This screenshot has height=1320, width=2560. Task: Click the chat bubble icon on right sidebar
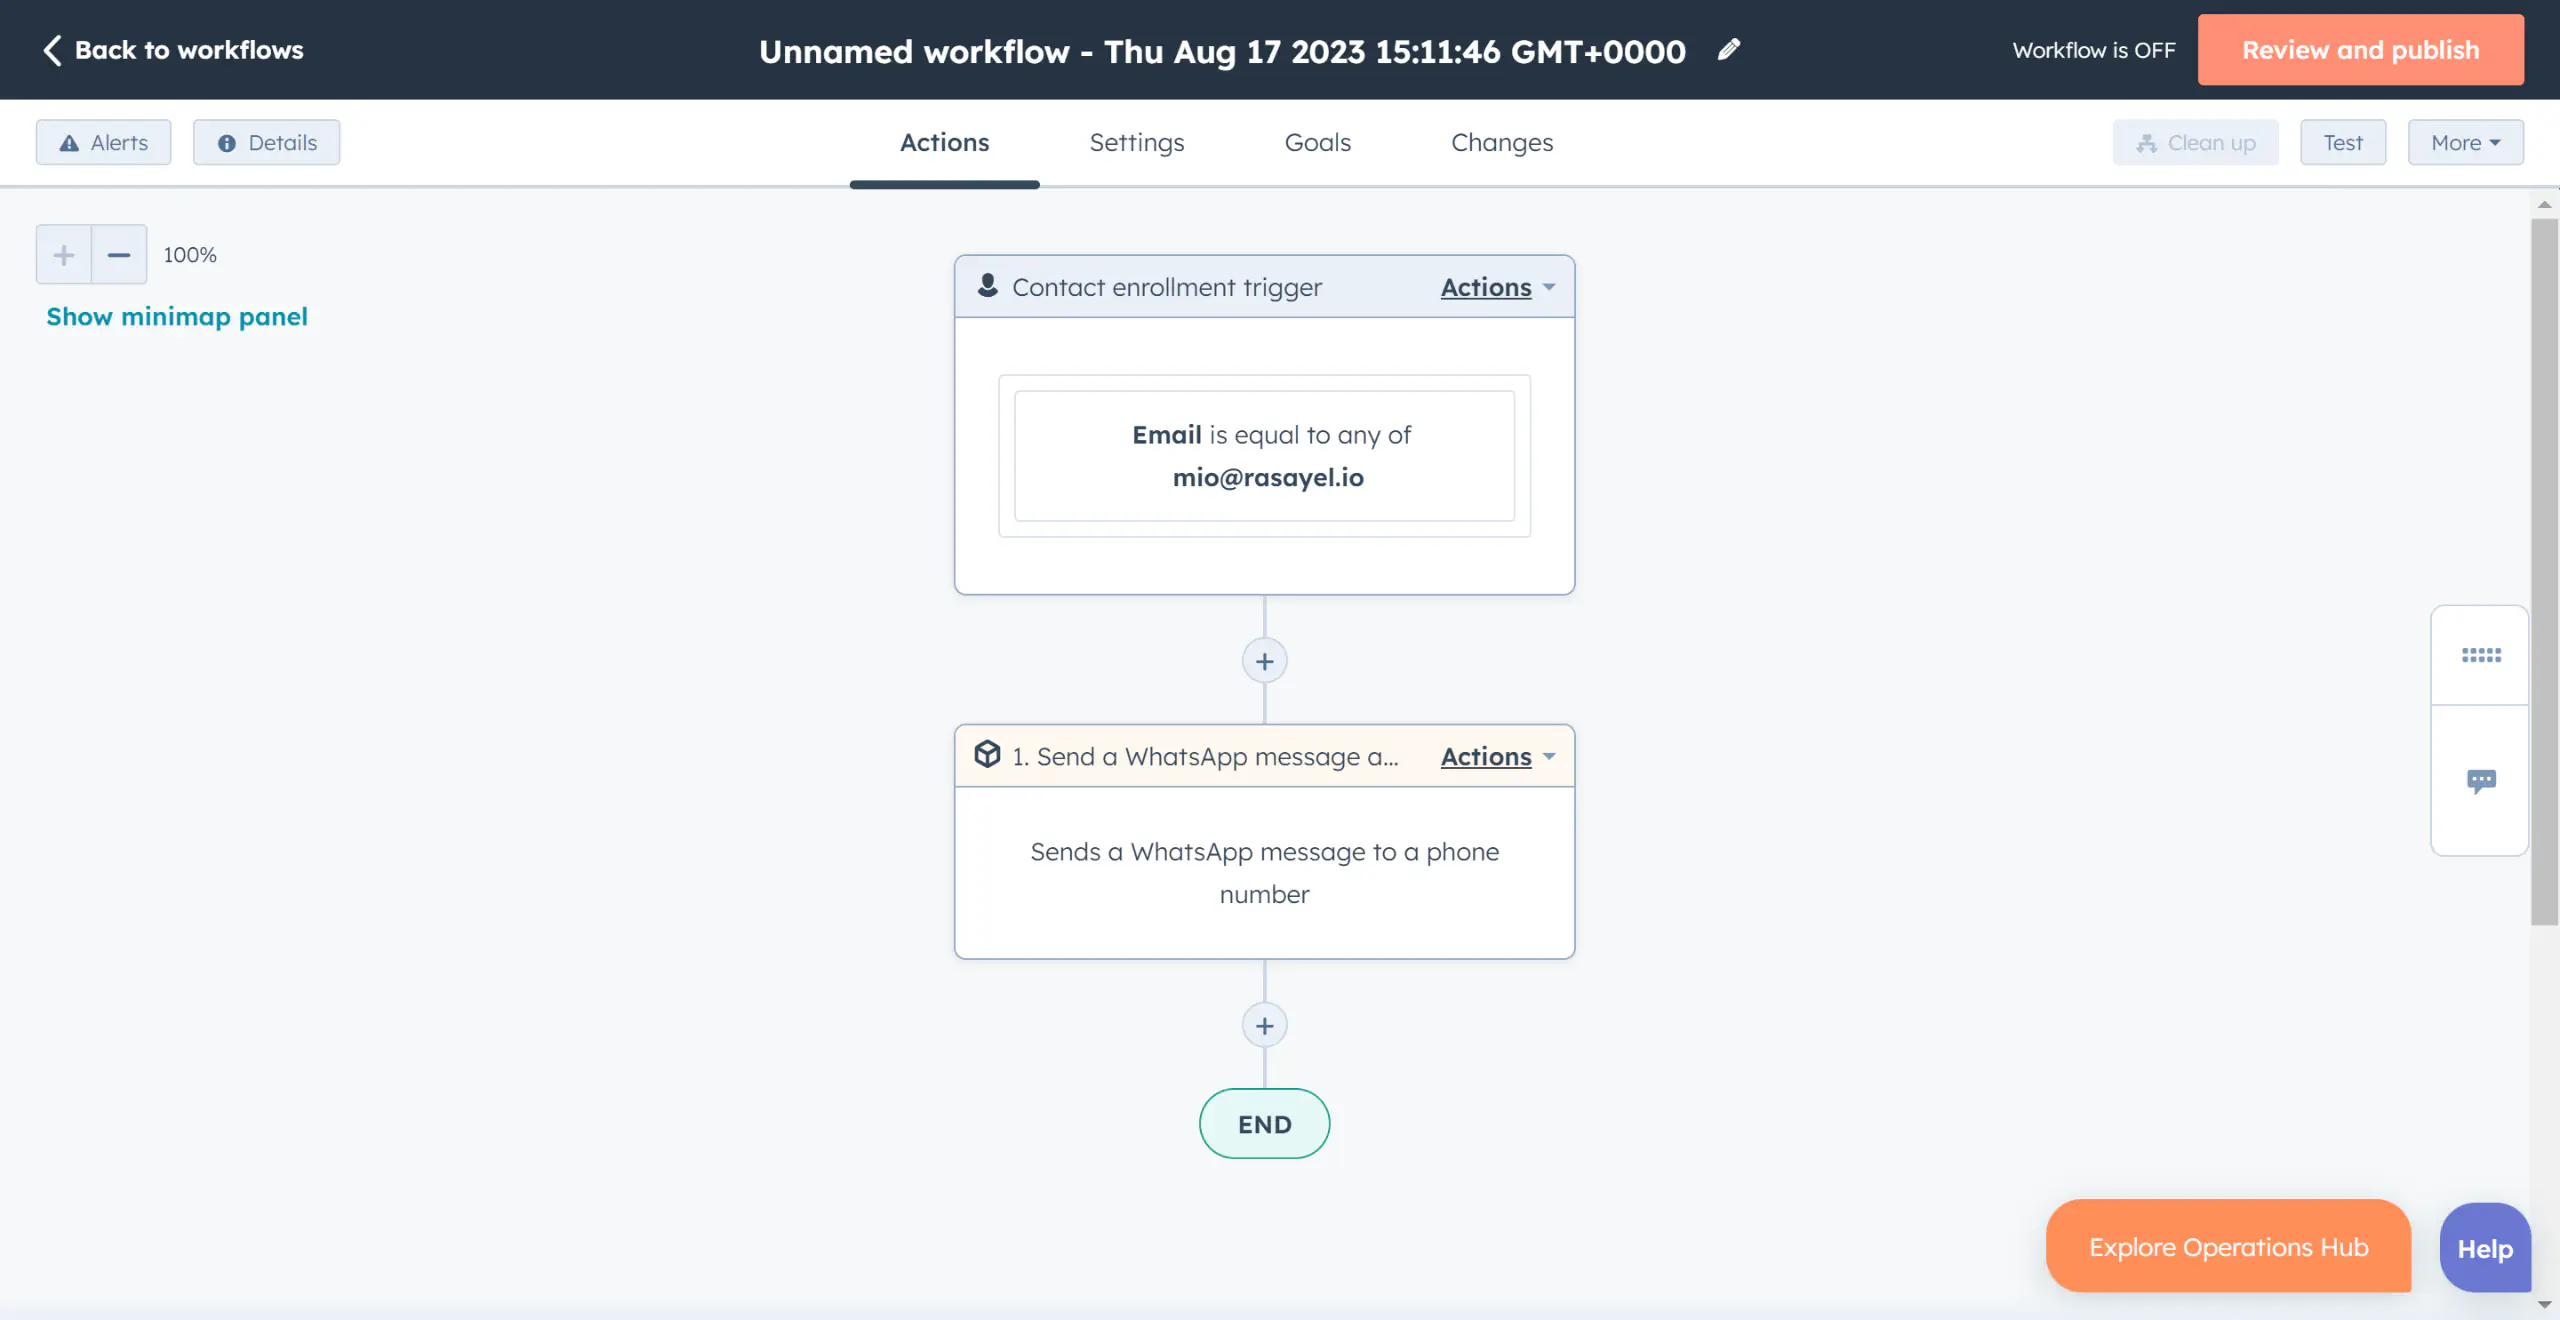point(2481,780)
